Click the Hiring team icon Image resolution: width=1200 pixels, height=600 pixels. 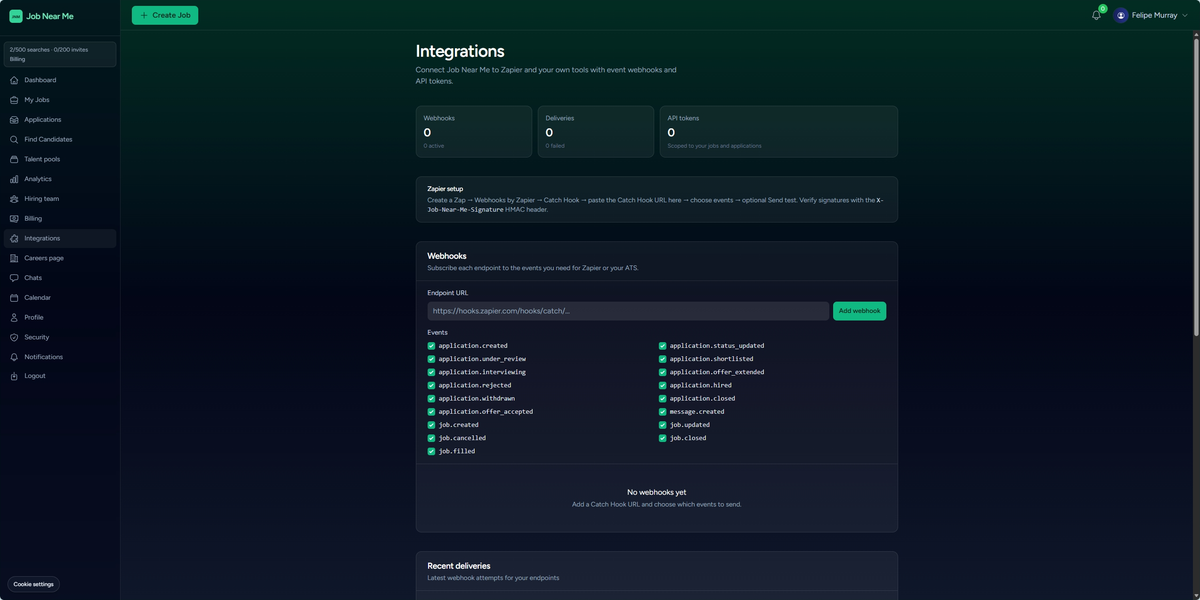(x=14, y=199)
